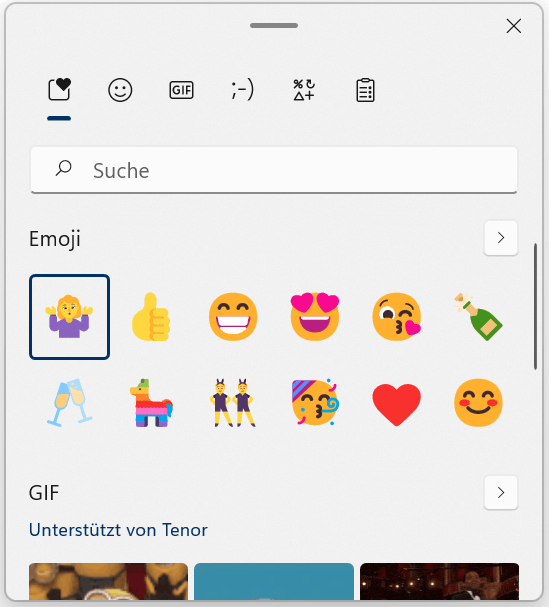Choose the kissing face with heart emoji

[396, 317]
